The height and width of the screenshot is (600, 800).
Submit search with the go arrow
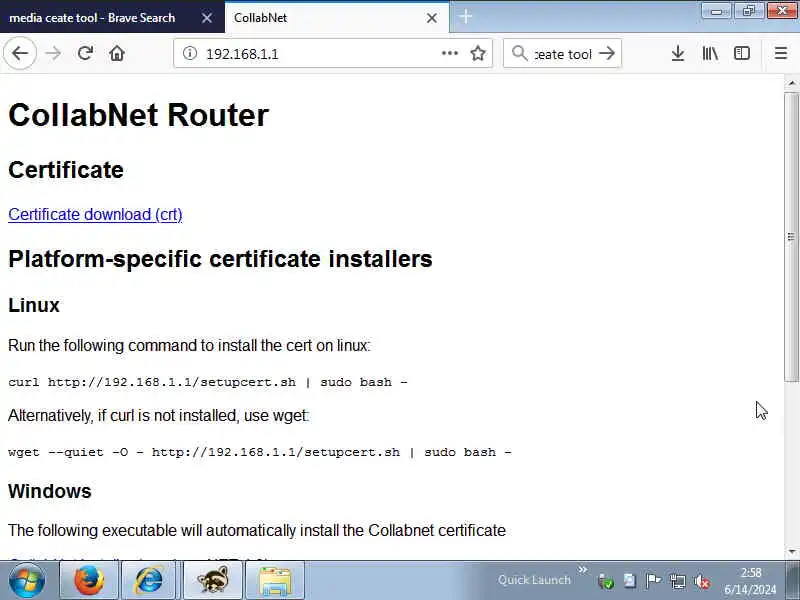pyautogui.click(x=607, y=53)
